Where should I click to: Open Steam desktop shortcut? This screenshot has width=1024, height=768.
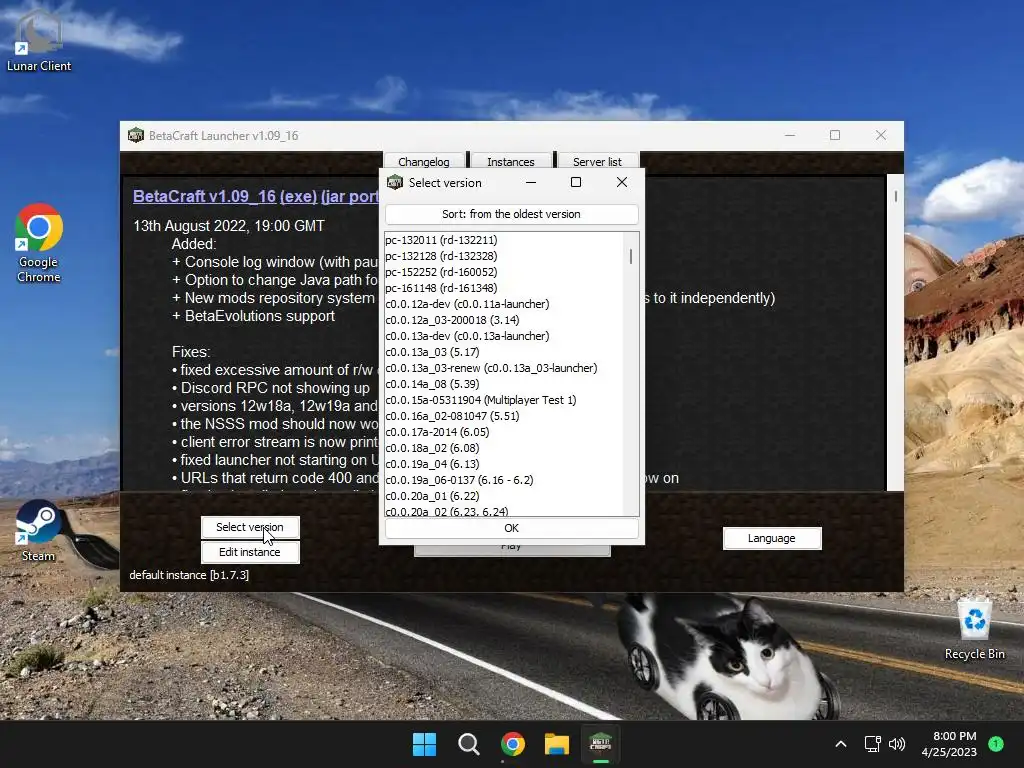coord(38,530)
